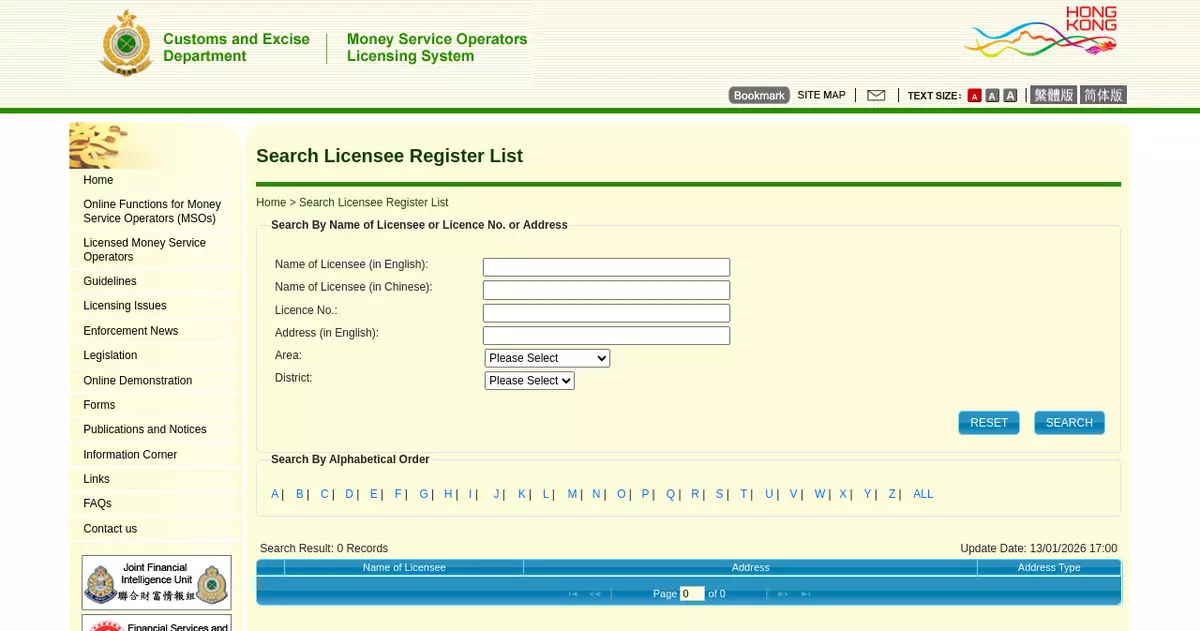Choose the largest text size icon
The image size is (1200, 631).
[1010, 96]
